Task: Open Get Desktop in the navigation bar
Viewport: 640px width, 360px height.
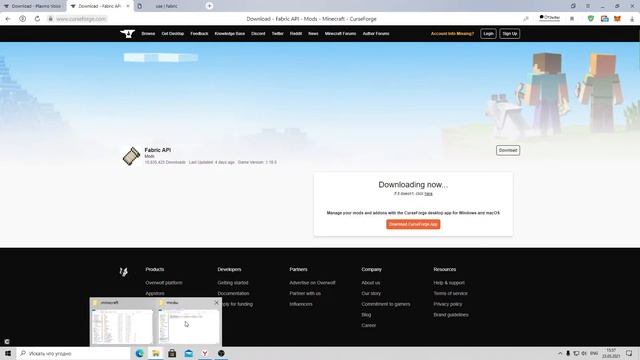Action: (173, 34)
